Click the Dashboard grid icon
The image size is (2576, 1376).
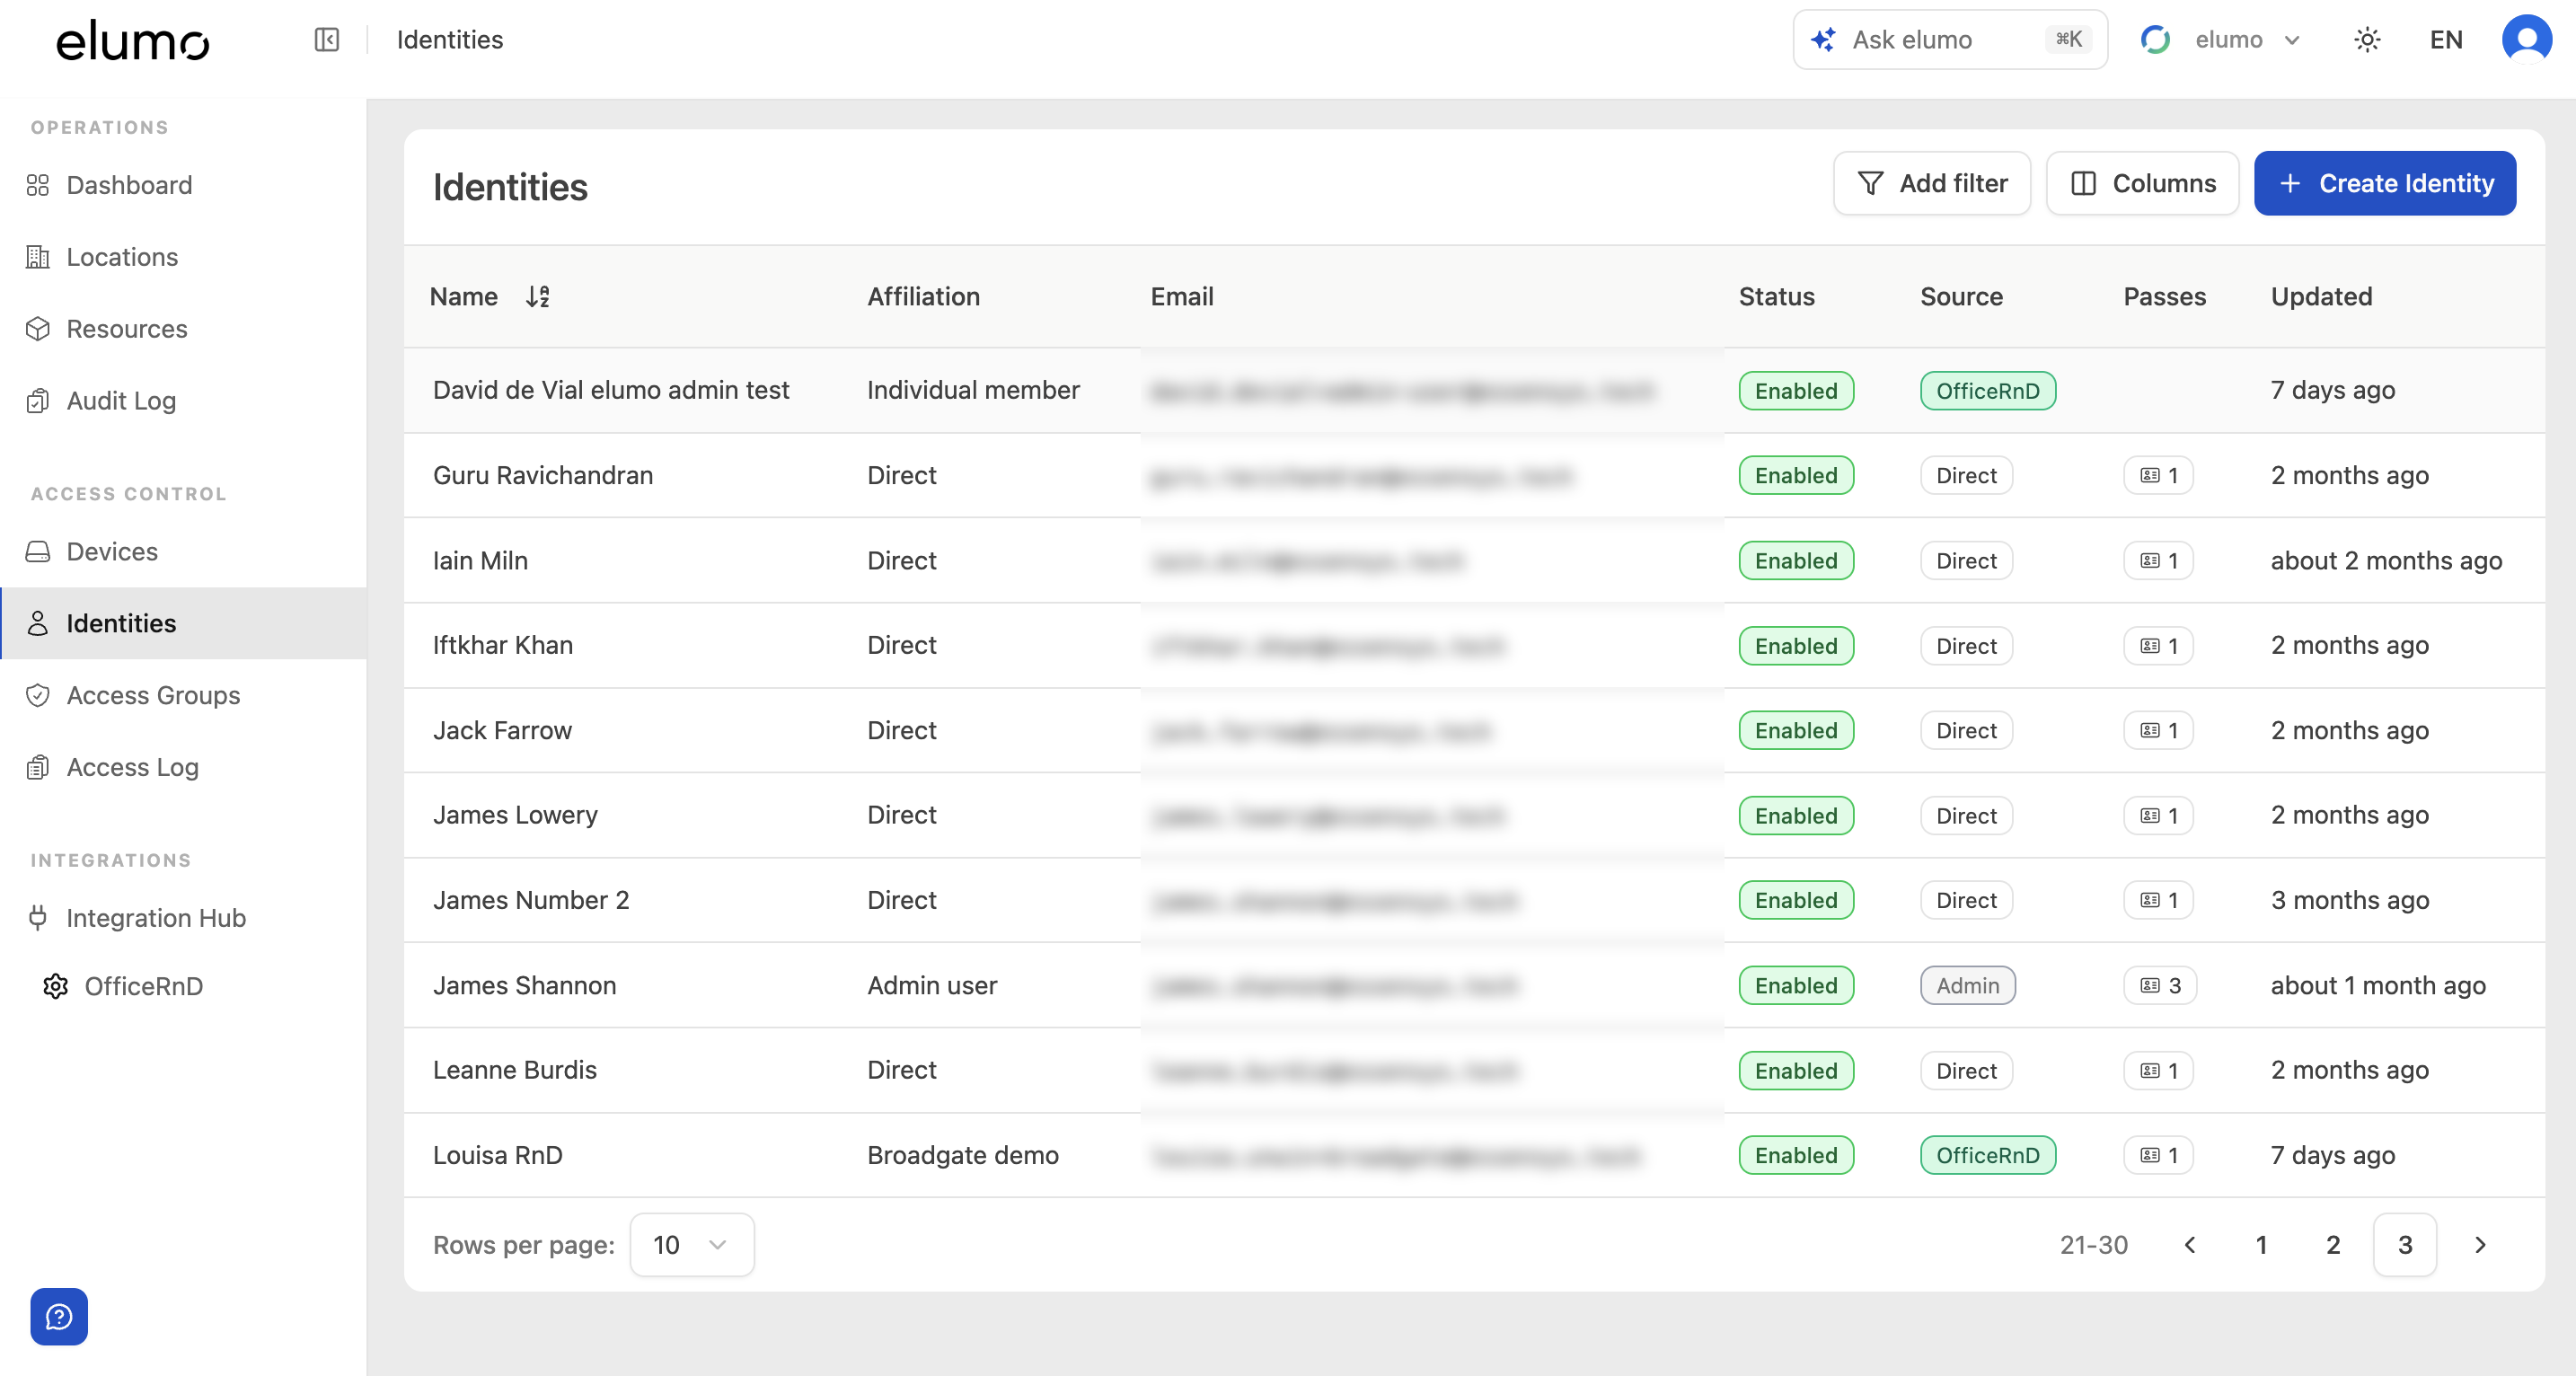point(38,185)
